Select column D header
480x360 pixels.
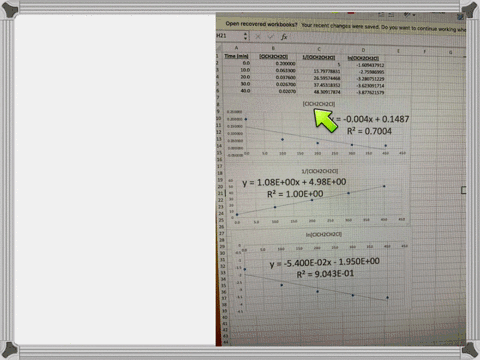(x=363, y=50)
